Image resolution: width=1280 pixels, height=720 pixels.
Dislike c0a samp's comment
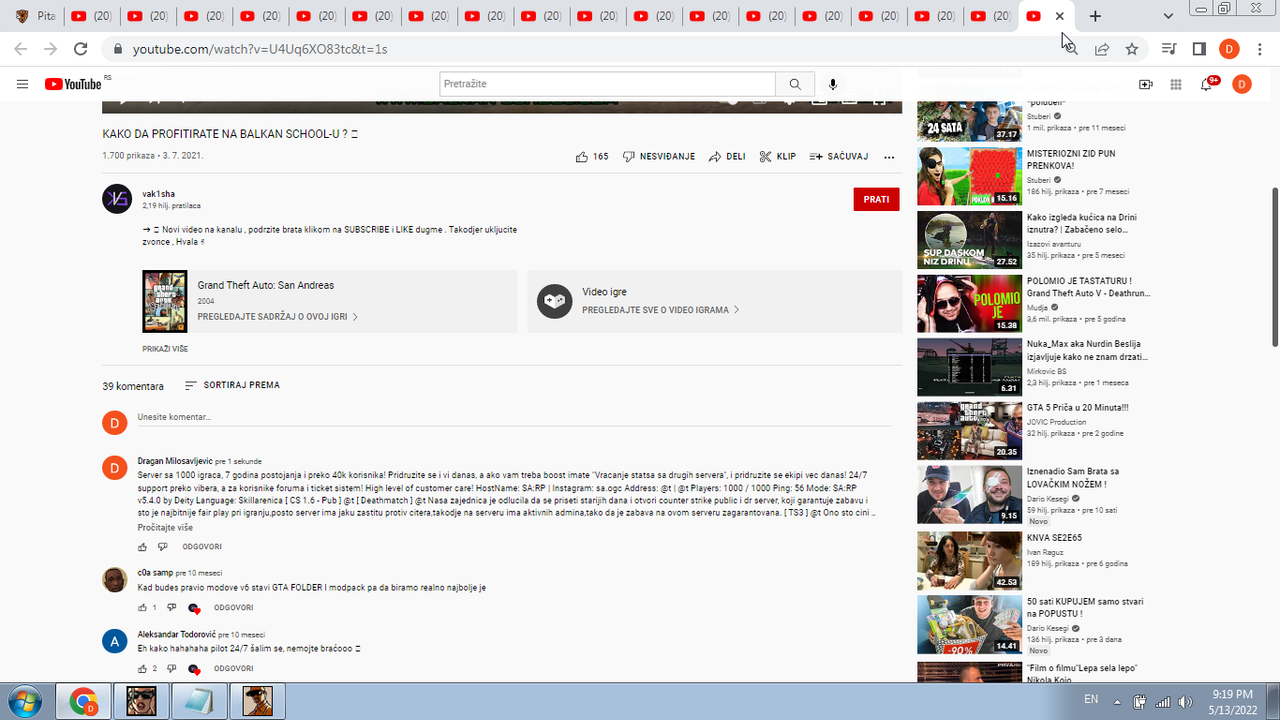171,607
